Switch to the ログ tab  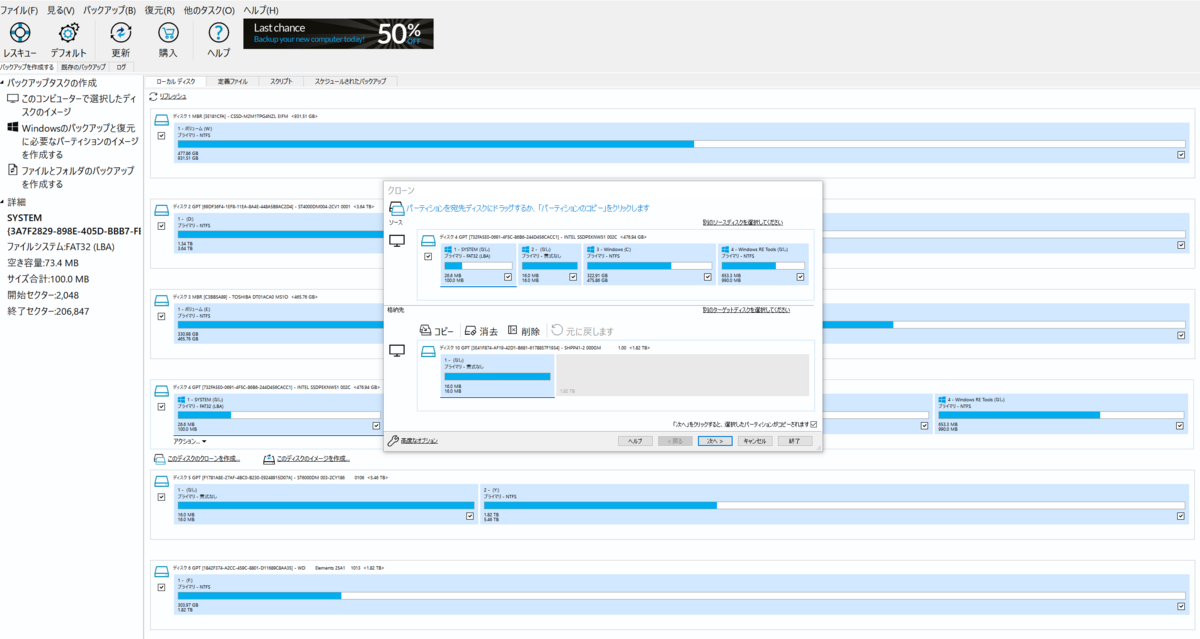coord(121,67)
